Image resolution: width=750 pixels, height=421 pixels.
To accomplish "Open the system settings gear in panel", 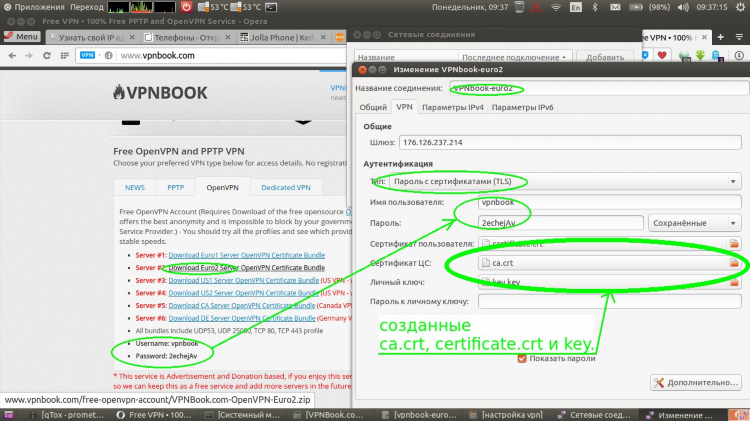I will pyautogui.click(x=739, y=7).
